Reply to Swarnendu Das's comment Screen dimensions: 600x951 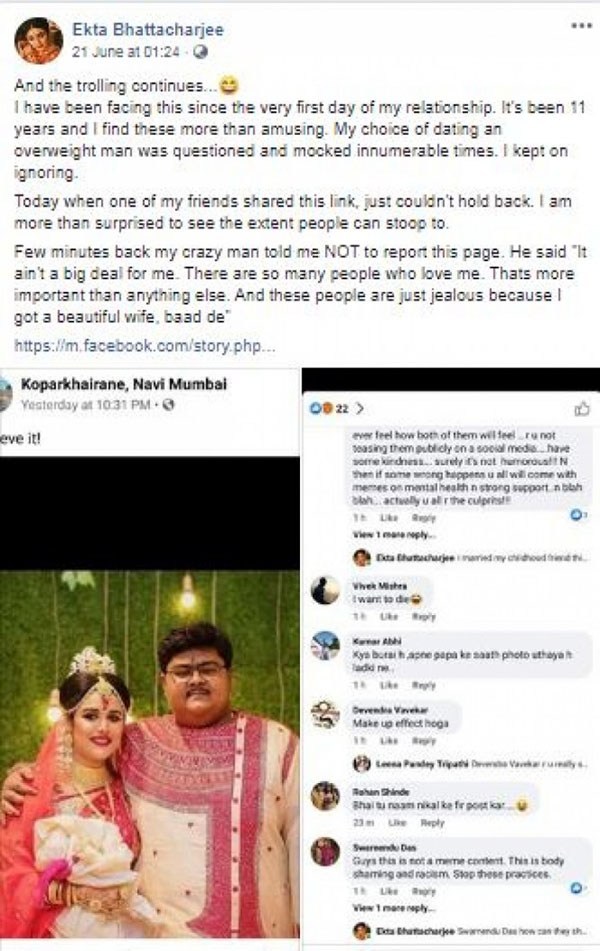(x=424, y=890)
